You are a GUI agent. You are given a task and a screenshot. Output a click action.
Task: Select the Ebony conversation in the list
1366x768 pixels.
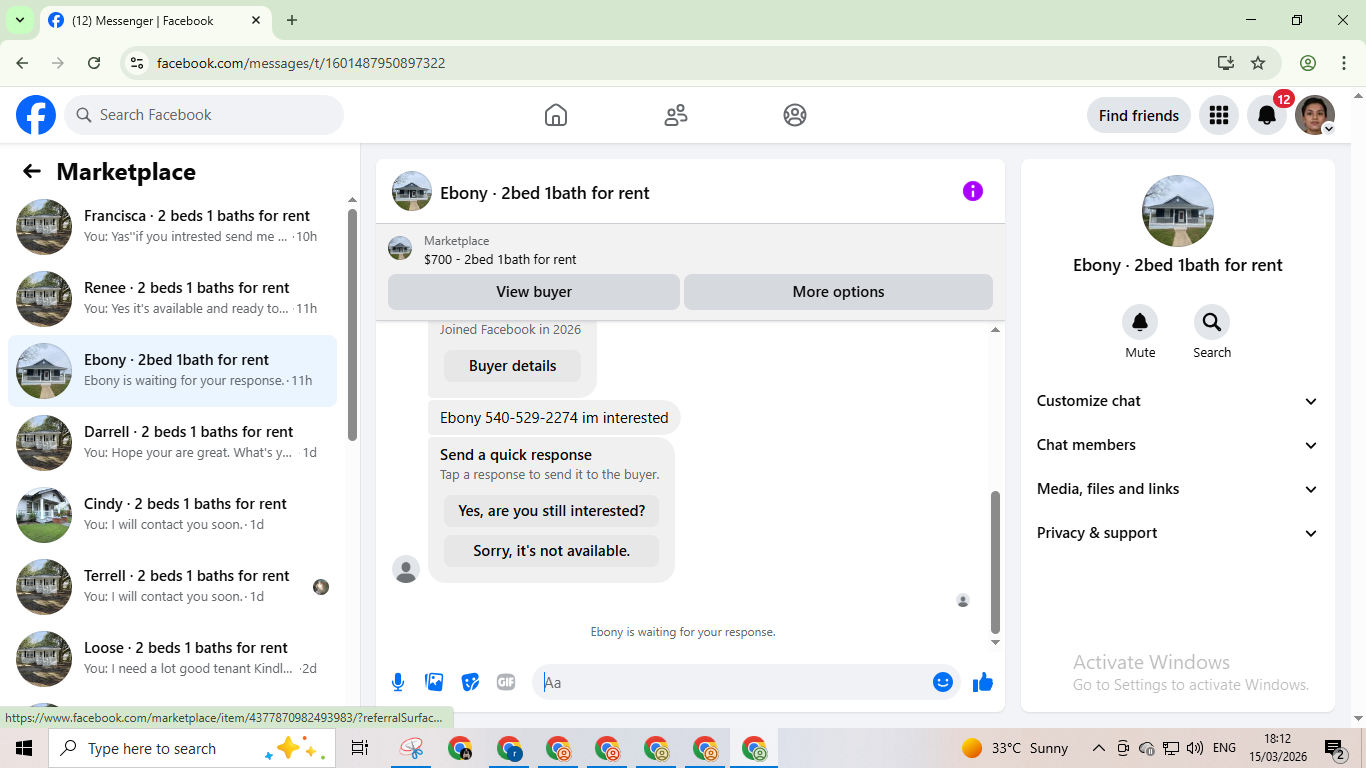pos(172,371)
